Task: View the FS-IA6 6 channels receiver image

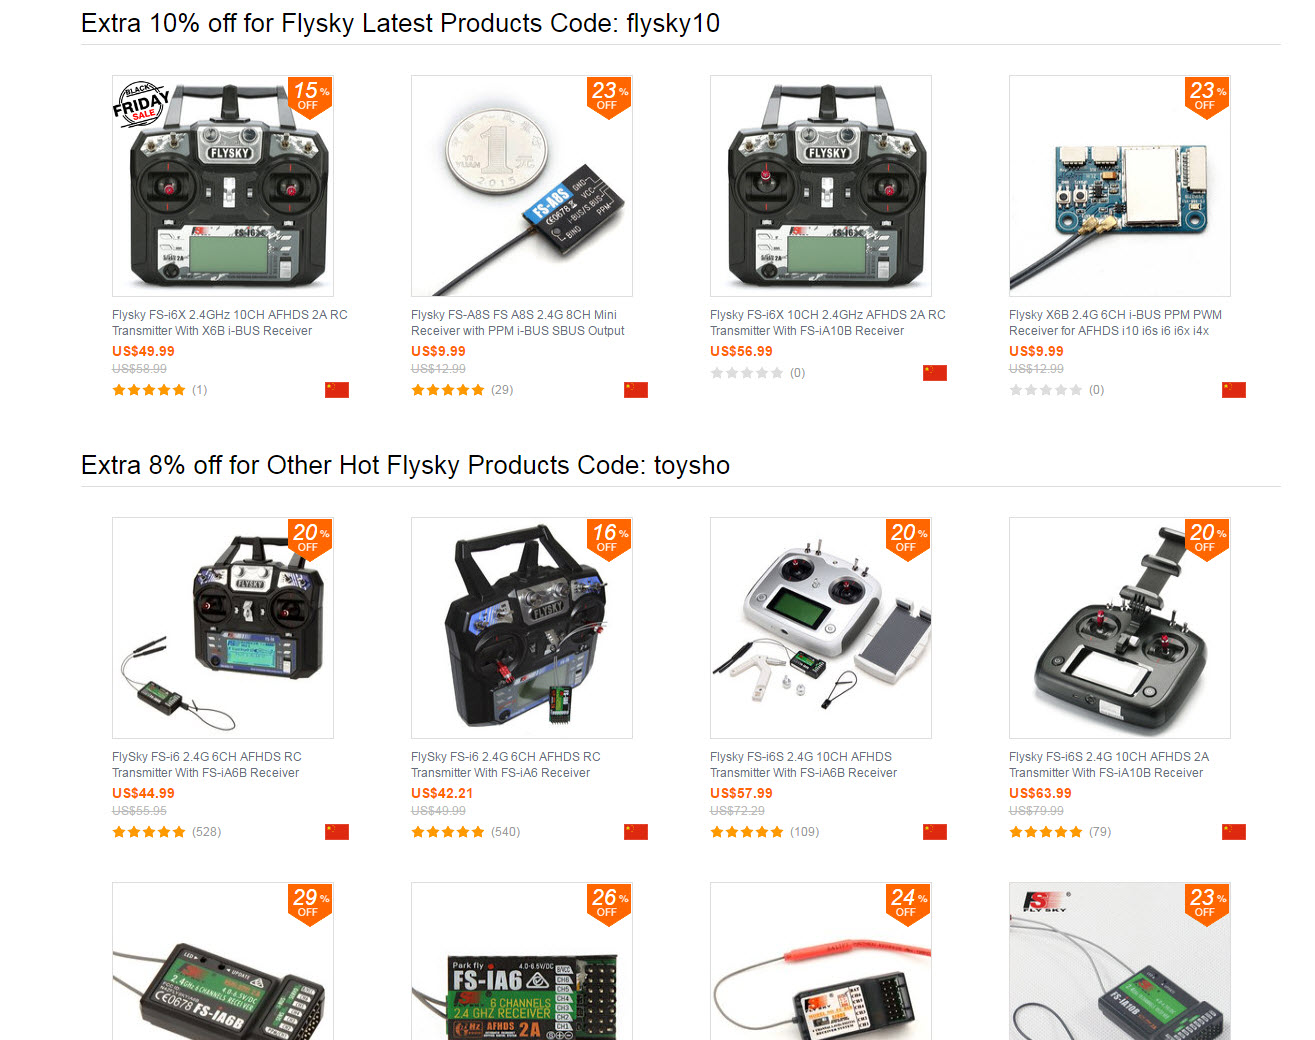Action: coord(522,962)
